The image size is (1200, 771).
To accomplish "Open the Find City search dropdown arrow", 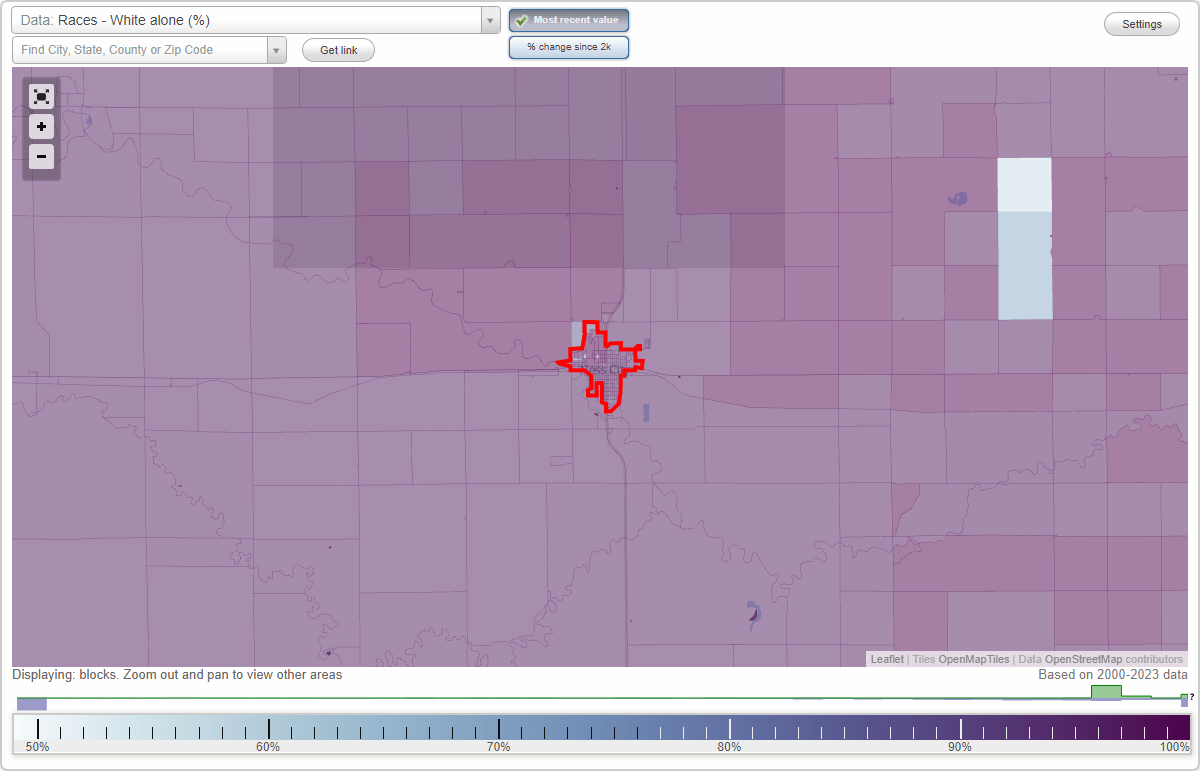I will [x=277, y=49].
